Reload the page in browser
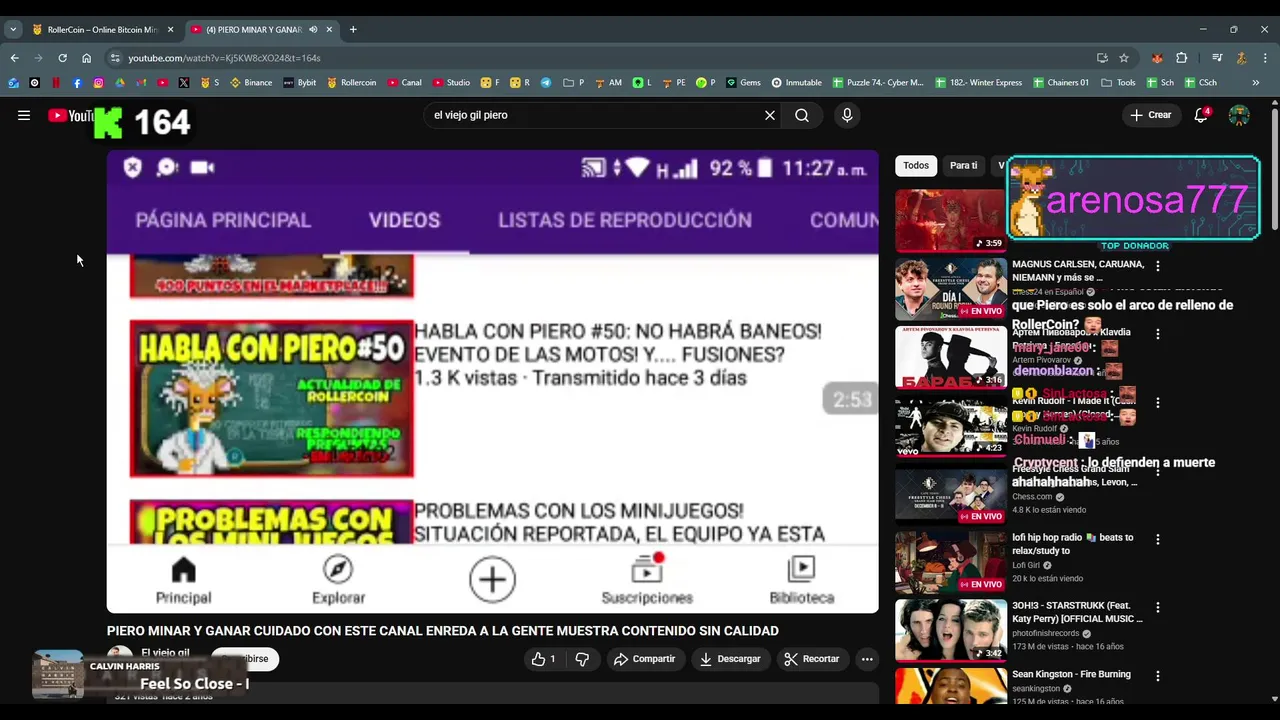The image size is (1280, 720). tap(62, 58)
